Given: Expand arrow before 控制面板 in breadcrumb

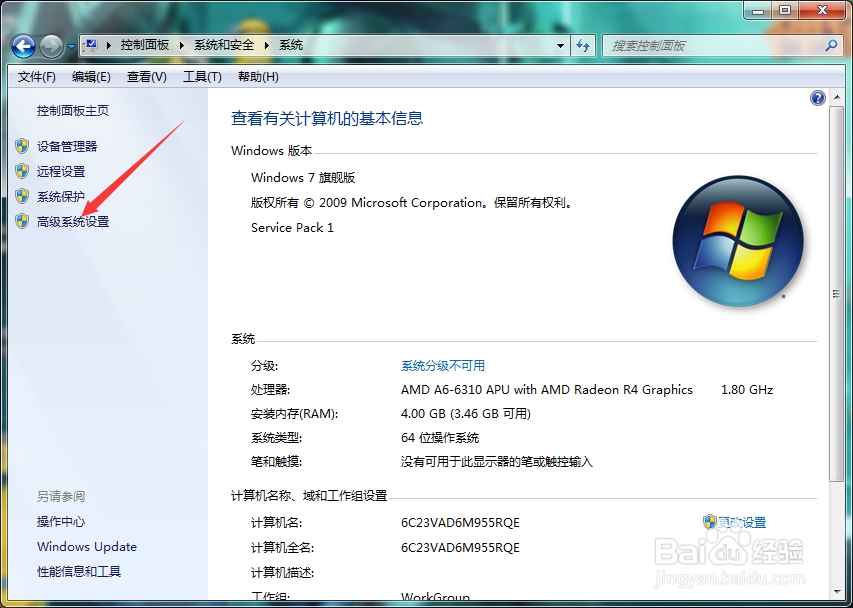Looking at the screenshot, I should pyautogui.click(x=109, y=45).
